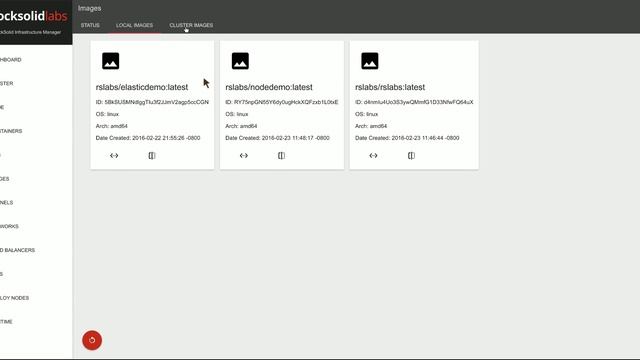
Task: Click Date Created 2016-02-22 21:55:26 text
Action: click(148, 138)
